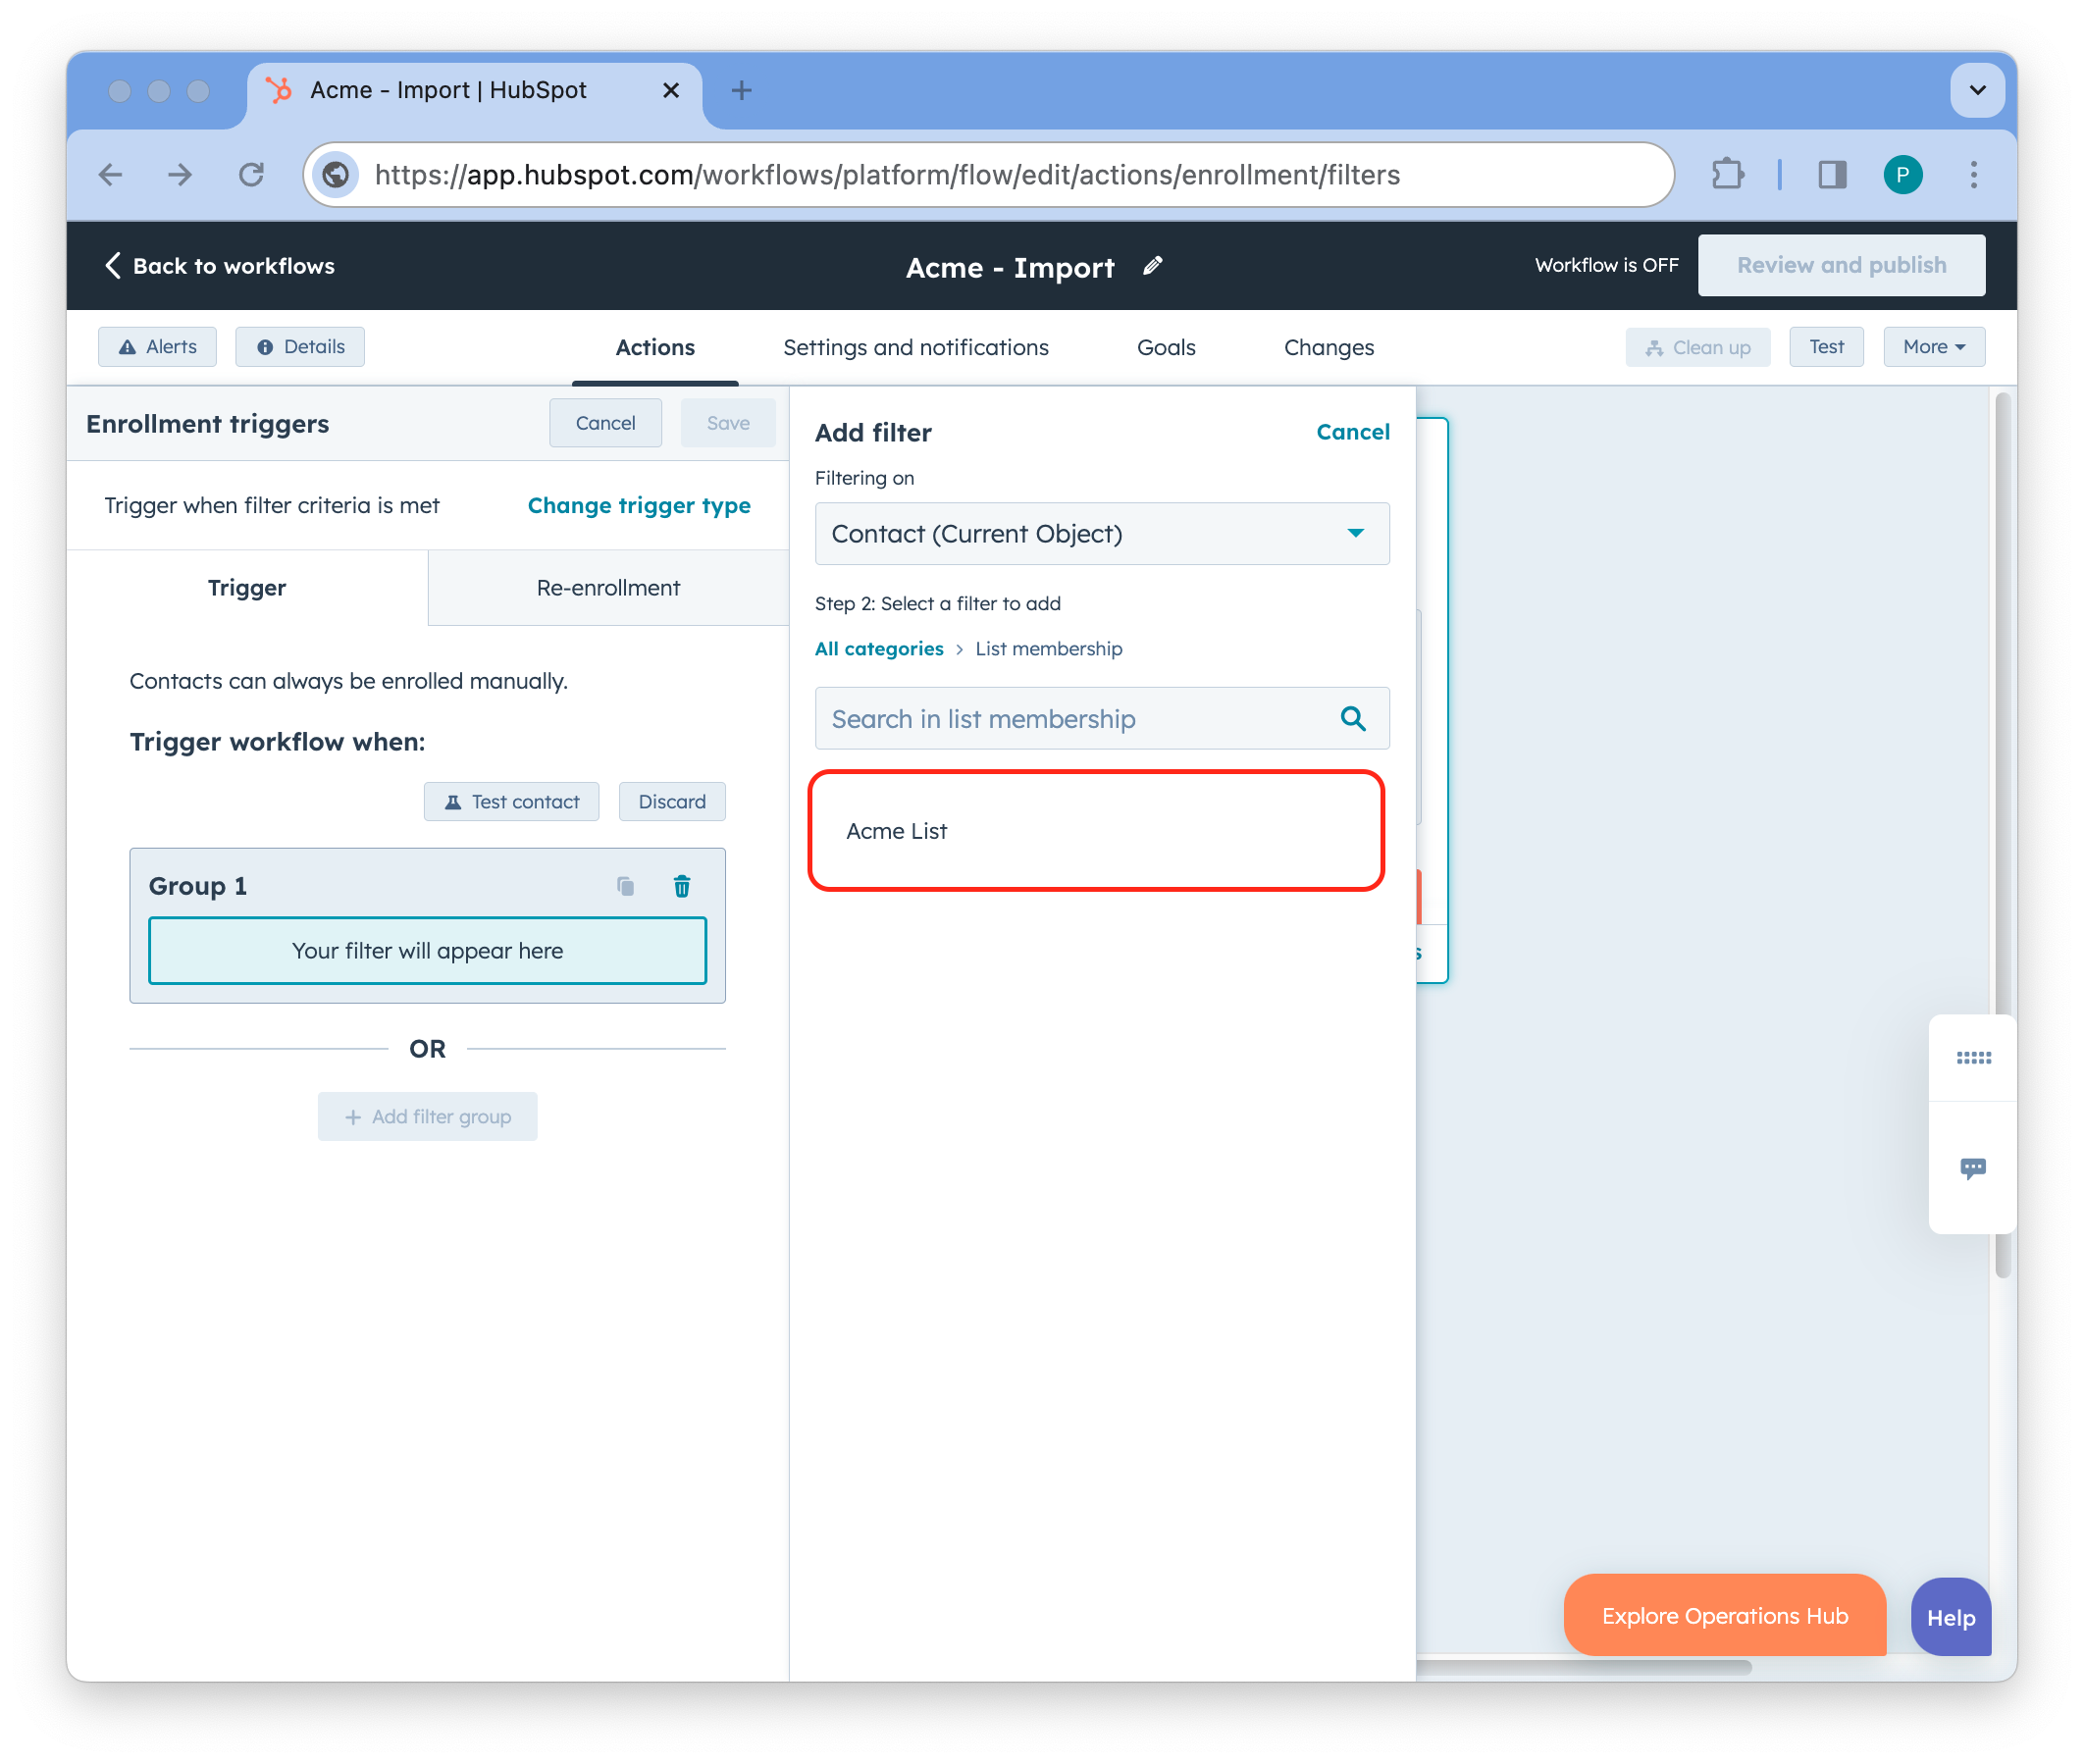The width and height of the screenshot is (2084, 1764).
Task: Select the Trigger tab
Action: pyautogui.click(x=247, y=588)
